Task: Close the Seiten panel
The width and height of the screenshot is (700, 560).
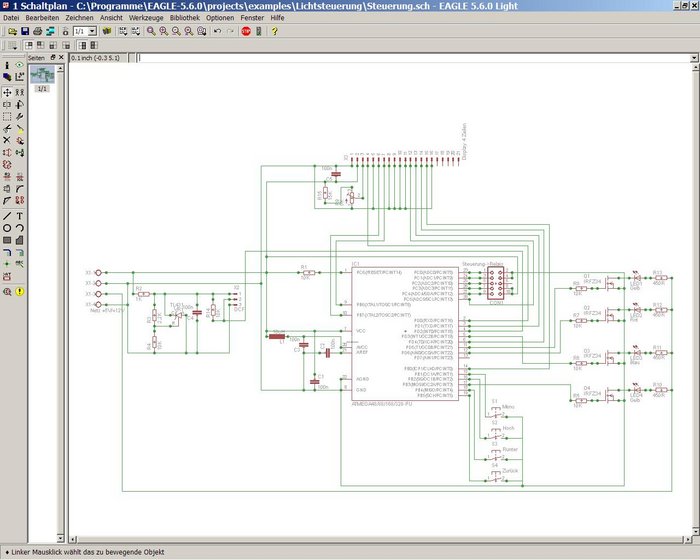Action: coord(62,58)
